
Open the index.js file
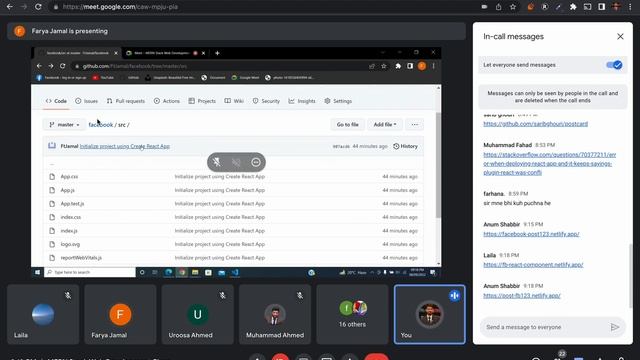[x=69, y=231]
